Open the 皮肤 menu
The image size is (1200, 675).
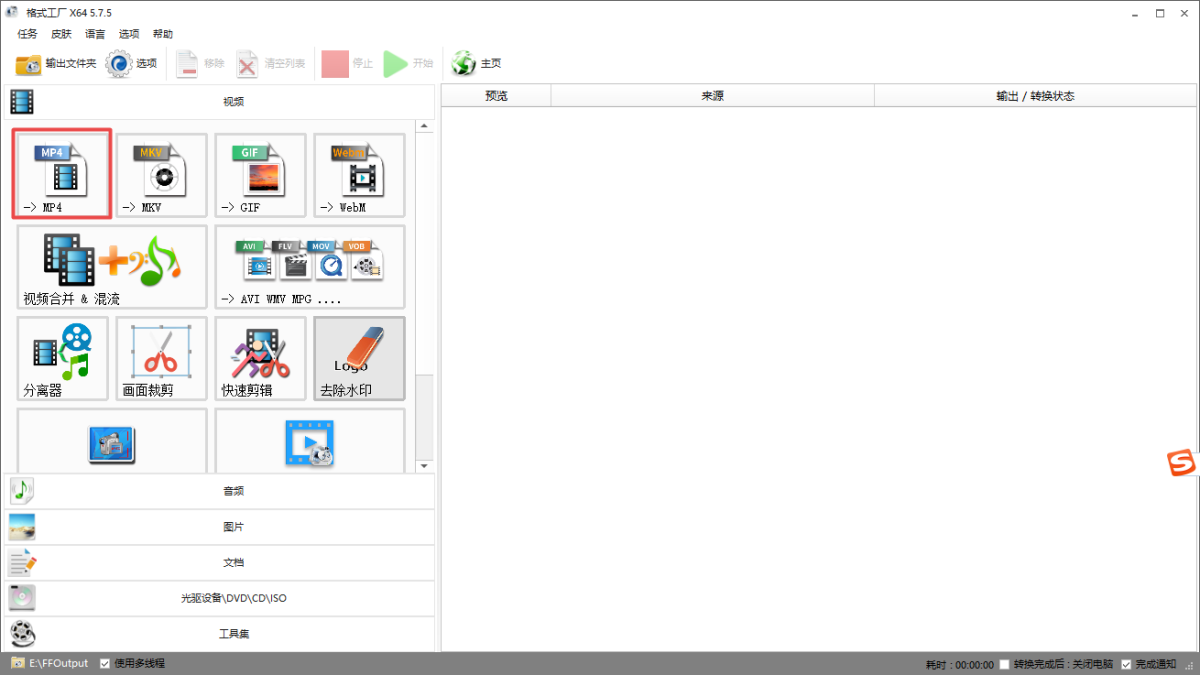61,34
